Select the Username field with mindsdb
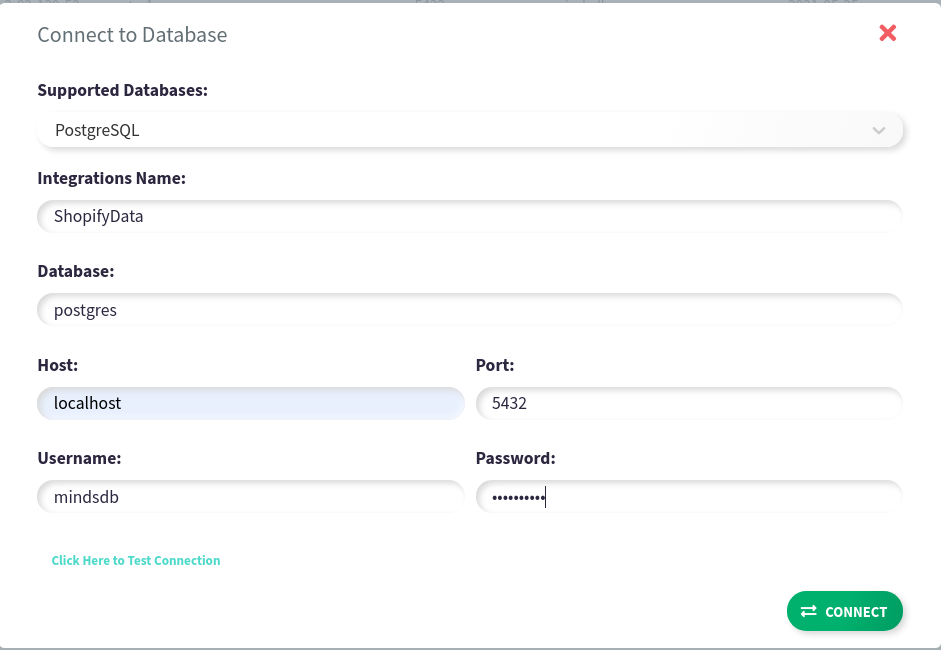Image resolution: width=941 pixels, height=650 pixels. click(250, 496)
